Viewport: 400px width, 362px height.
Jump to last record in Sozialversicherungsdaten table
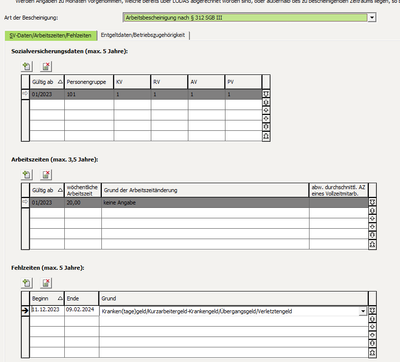(266, 136)
